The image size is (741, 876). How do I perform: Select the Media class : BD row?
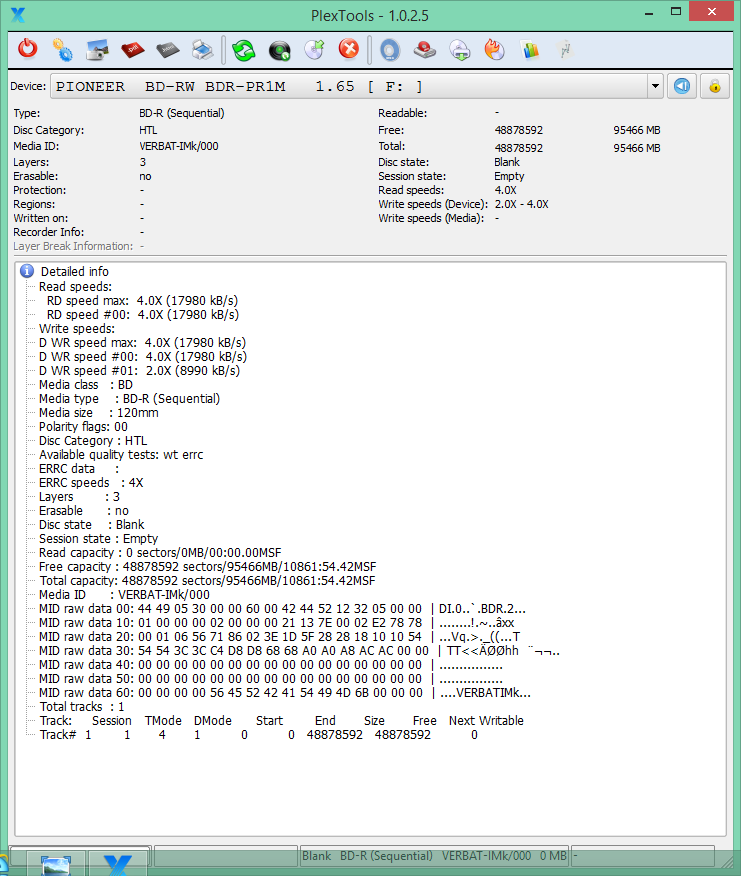pos(86,384)
